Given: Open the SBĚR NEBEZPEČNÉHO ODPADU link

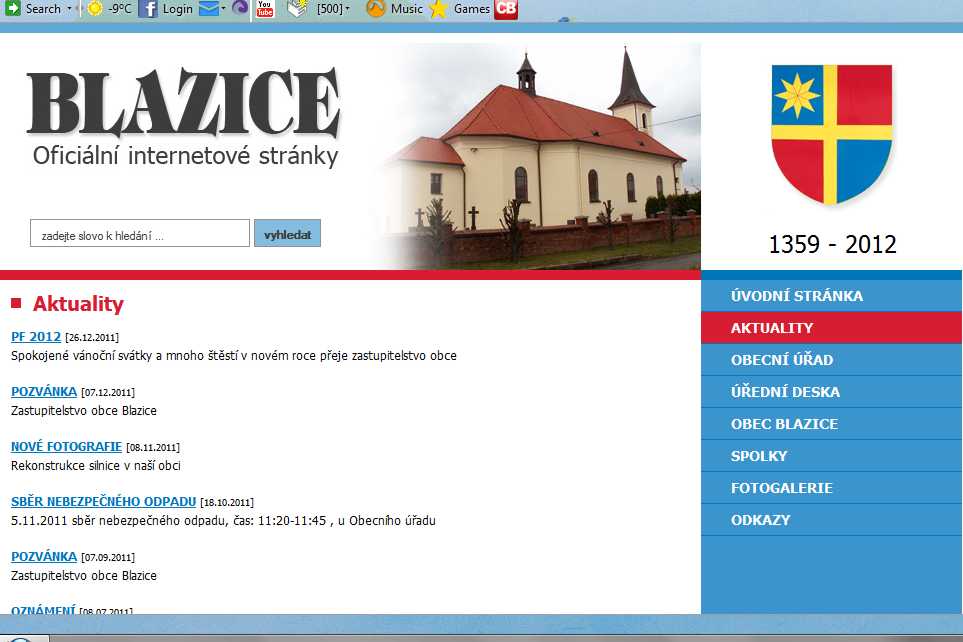Looking at the screenshot, I should pyautogui.click(x=103, y=501).
